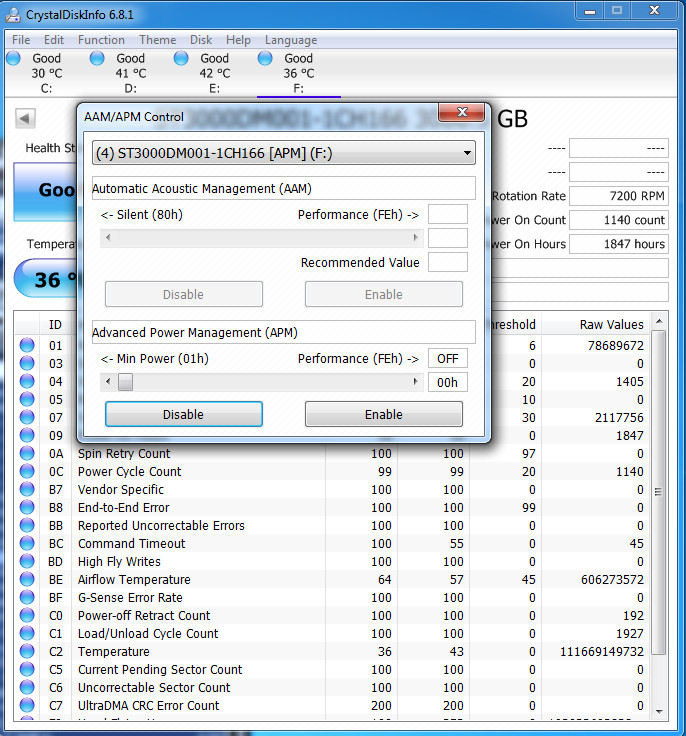Click the APM slider right arrow
Image resolution: width=686 pixels, height=736 pixels.
coord(416,382)
